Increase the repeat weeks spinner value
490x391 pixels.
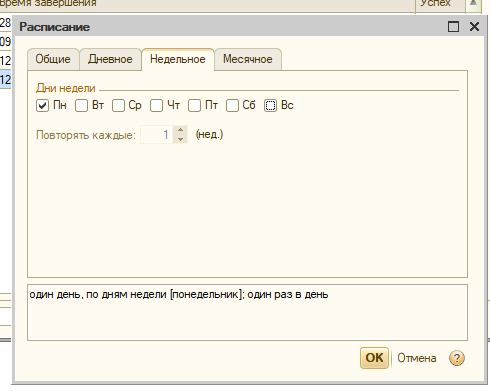tap(180, 130)
